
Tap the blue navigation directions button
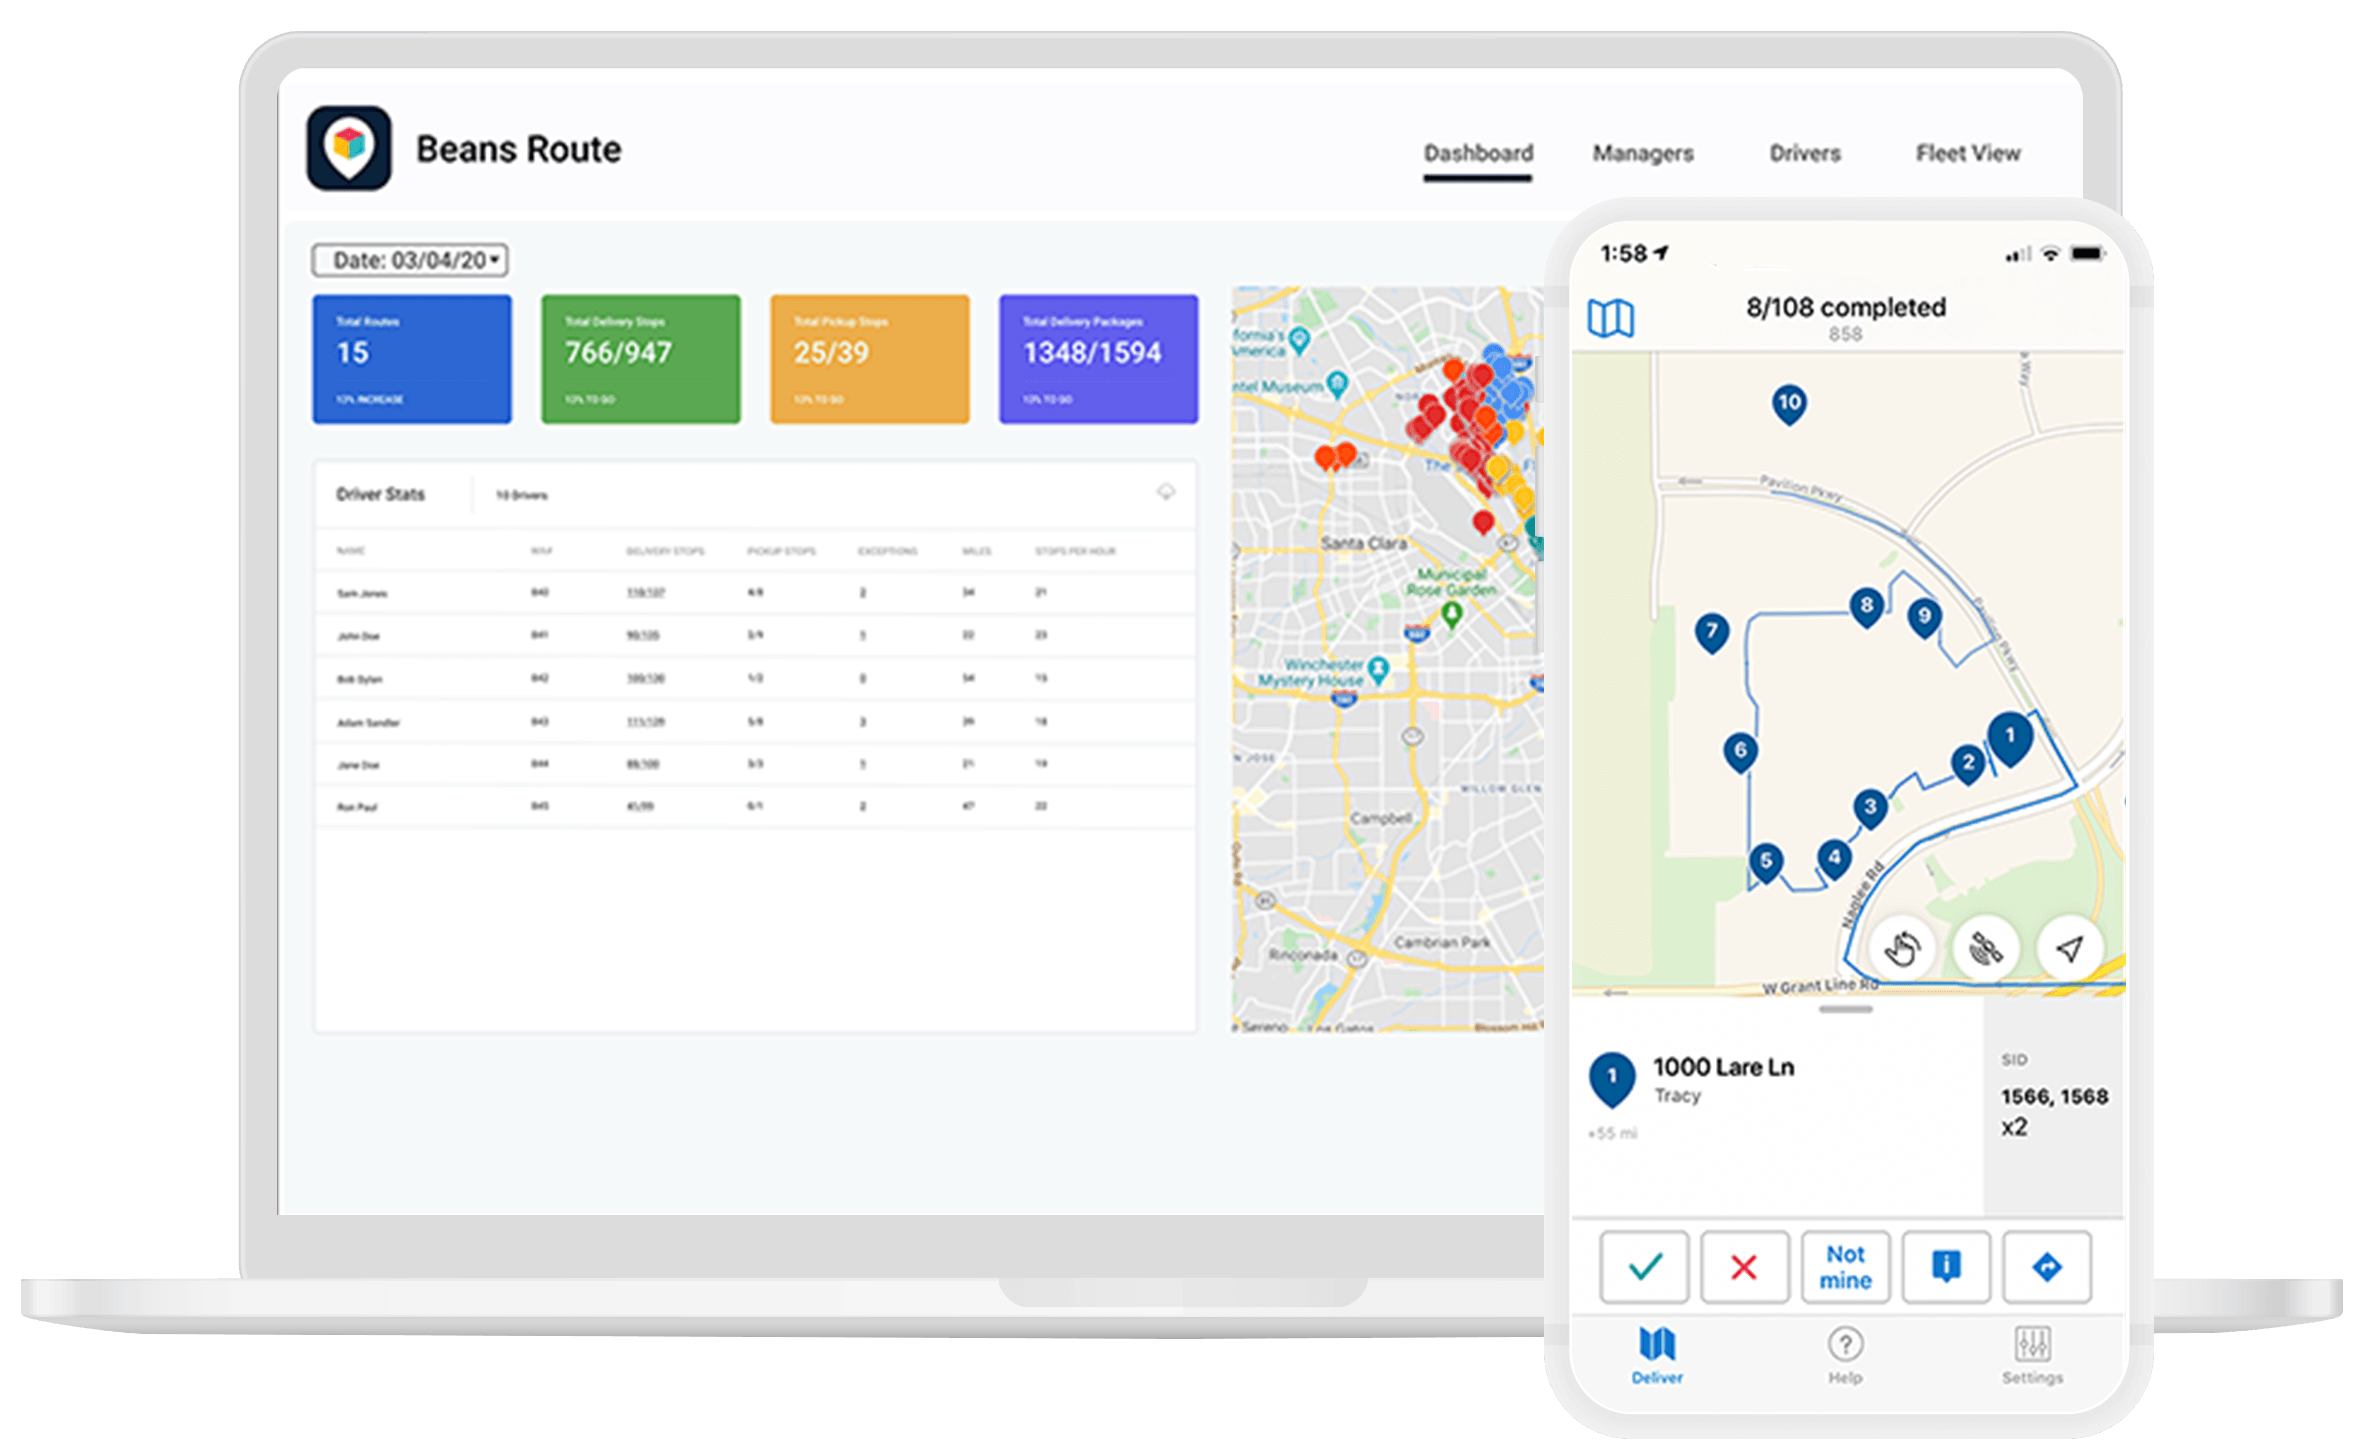(2046, 1267)
